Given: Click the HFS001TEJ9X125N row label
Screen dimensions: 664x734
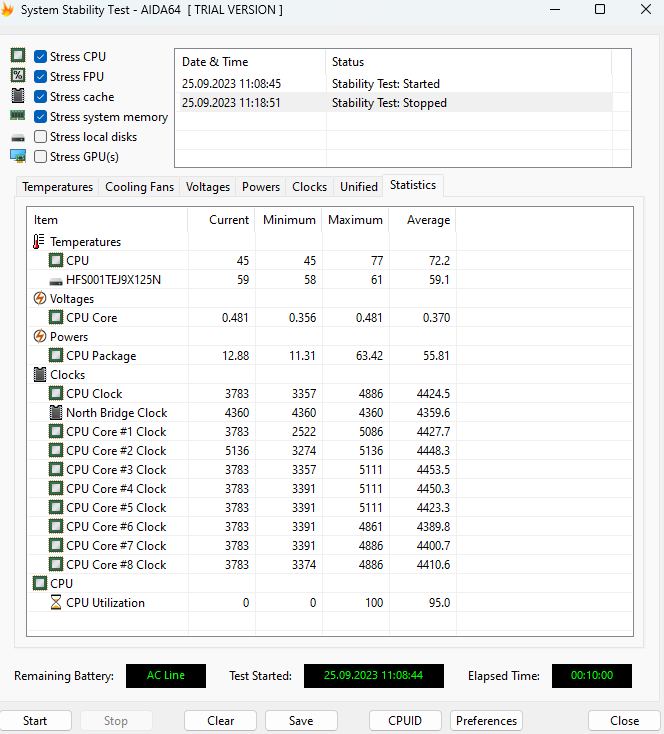Looking at the screenshot, I should tap(113, 279).
